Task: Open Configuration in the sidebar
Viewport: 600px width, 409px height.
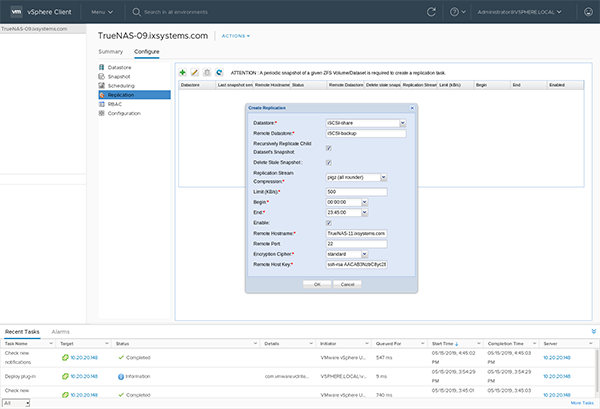Action: [124, 113]
